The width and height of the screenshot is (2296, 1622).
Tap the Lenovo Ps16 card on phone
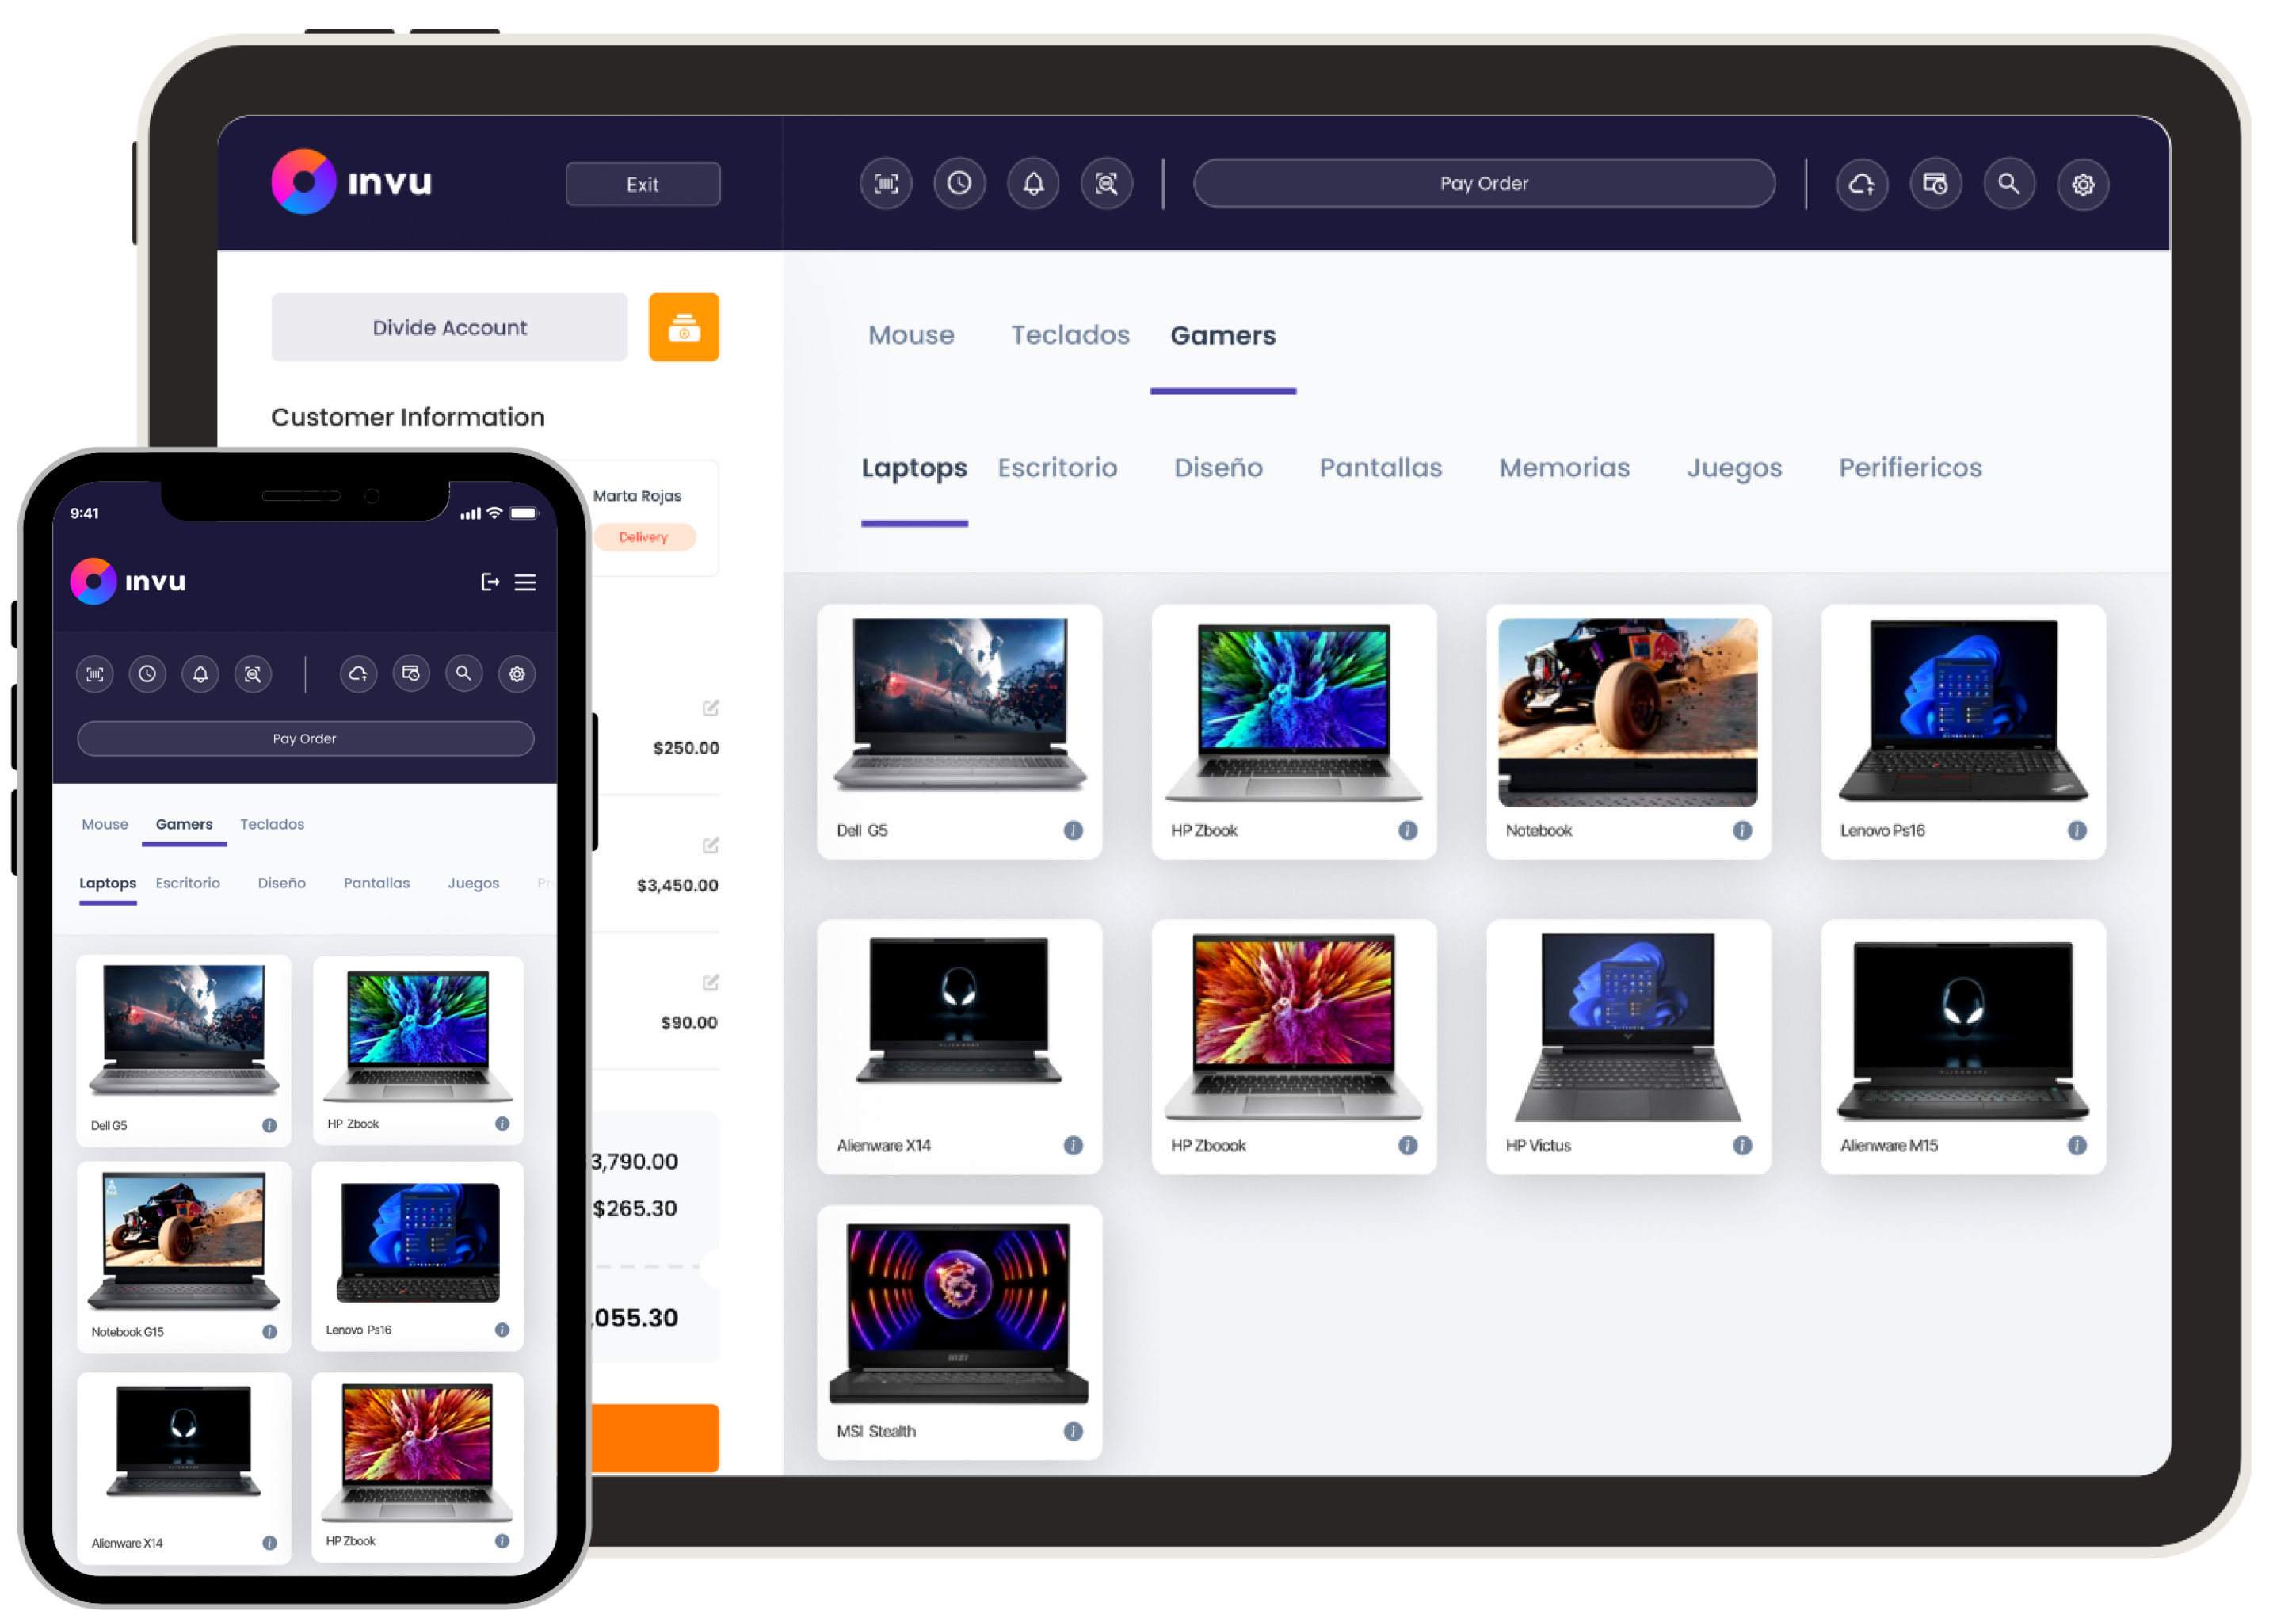[417, 1255]
